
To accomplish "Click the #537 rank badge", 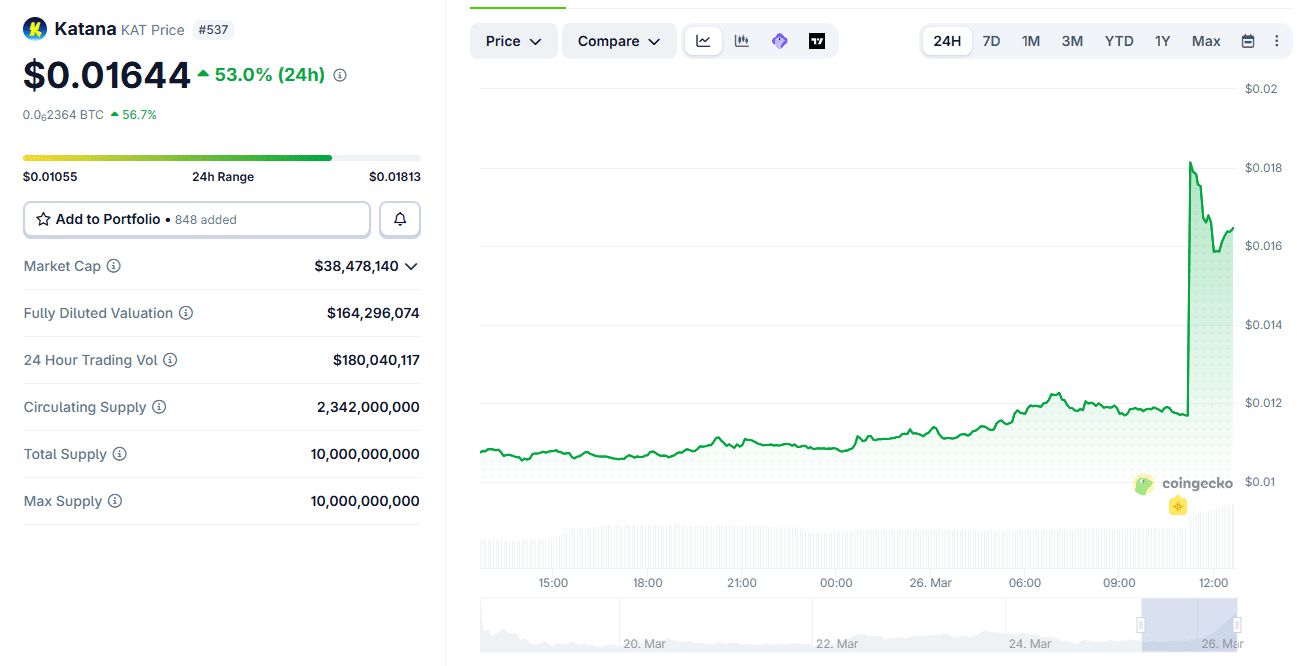I will pos(213,29).
